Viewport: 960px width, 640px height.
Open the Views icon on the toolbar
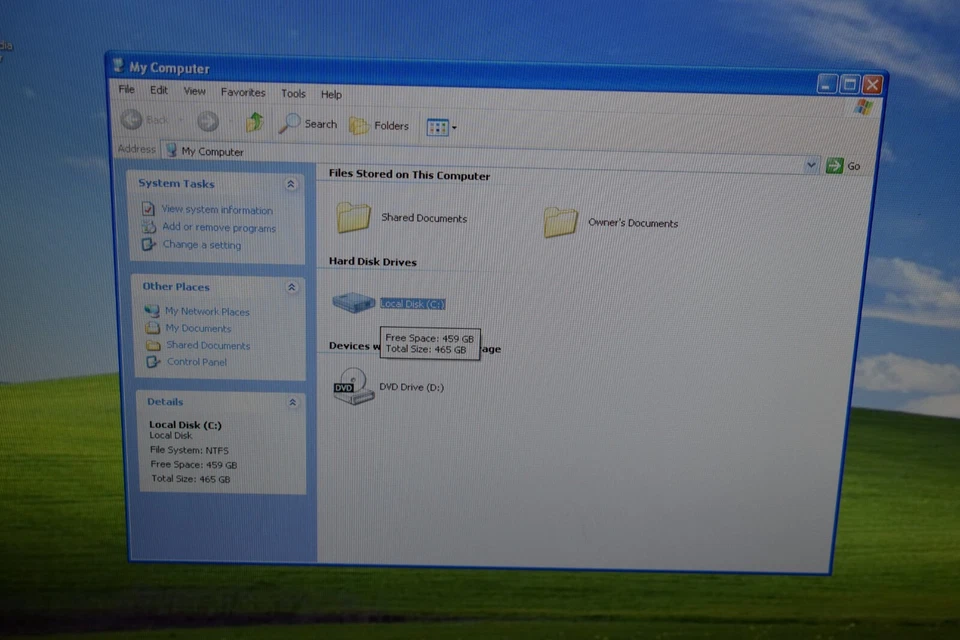436,126
